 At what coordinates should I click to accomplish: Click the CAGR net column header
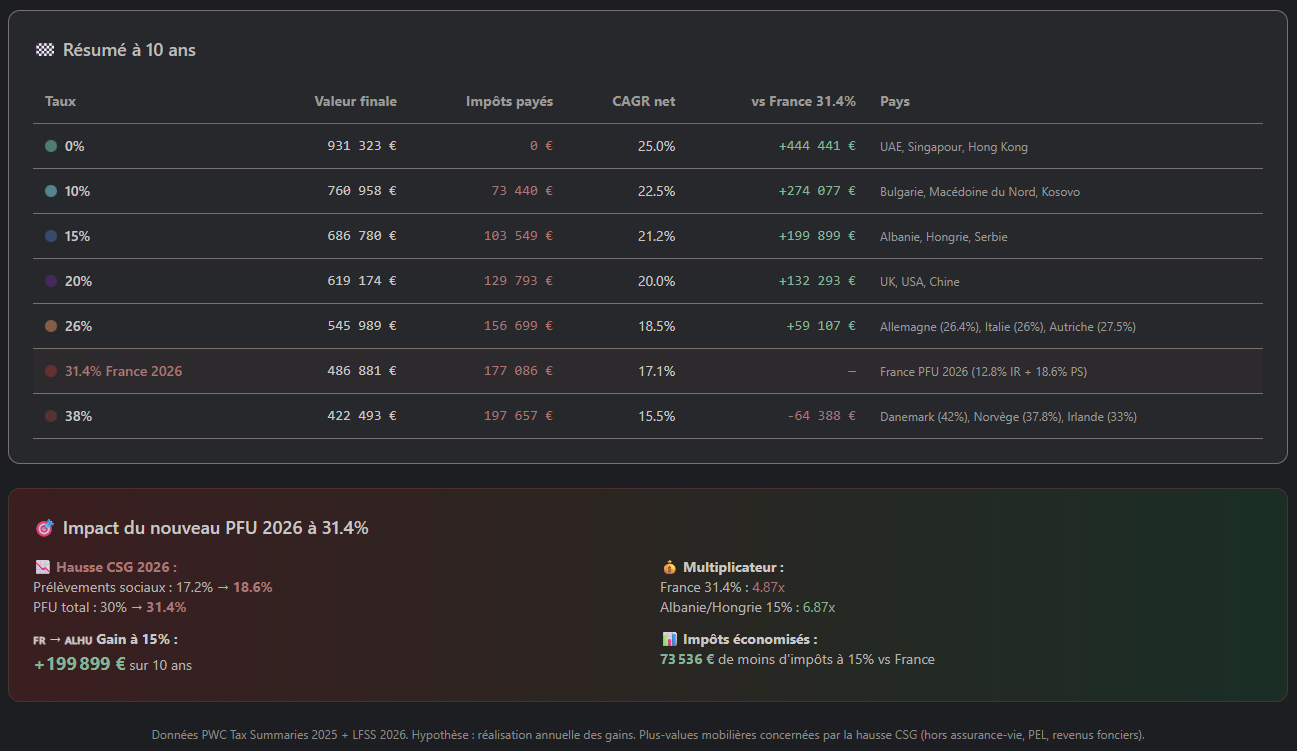pos(643,101)
